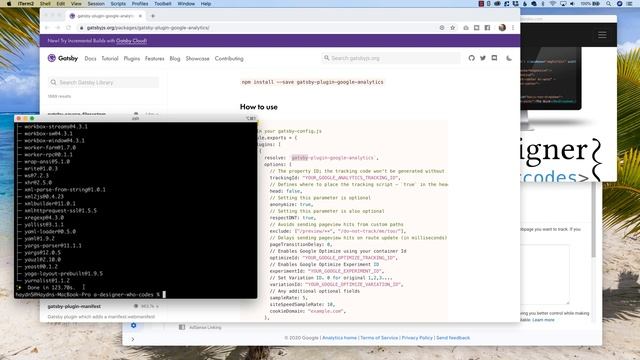Viewport: 640px width, 360px height.
Task: Open the Shell menu
Action: point(45,4)
